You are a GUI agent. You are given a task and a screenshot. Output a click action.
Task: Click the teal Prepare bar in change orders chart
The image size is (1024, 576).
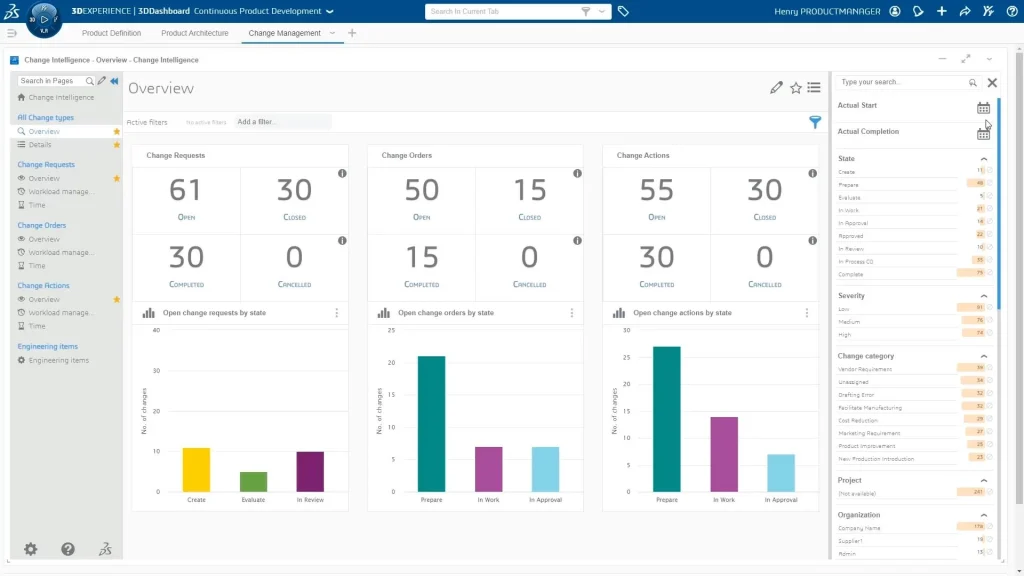tap(431, 423)
